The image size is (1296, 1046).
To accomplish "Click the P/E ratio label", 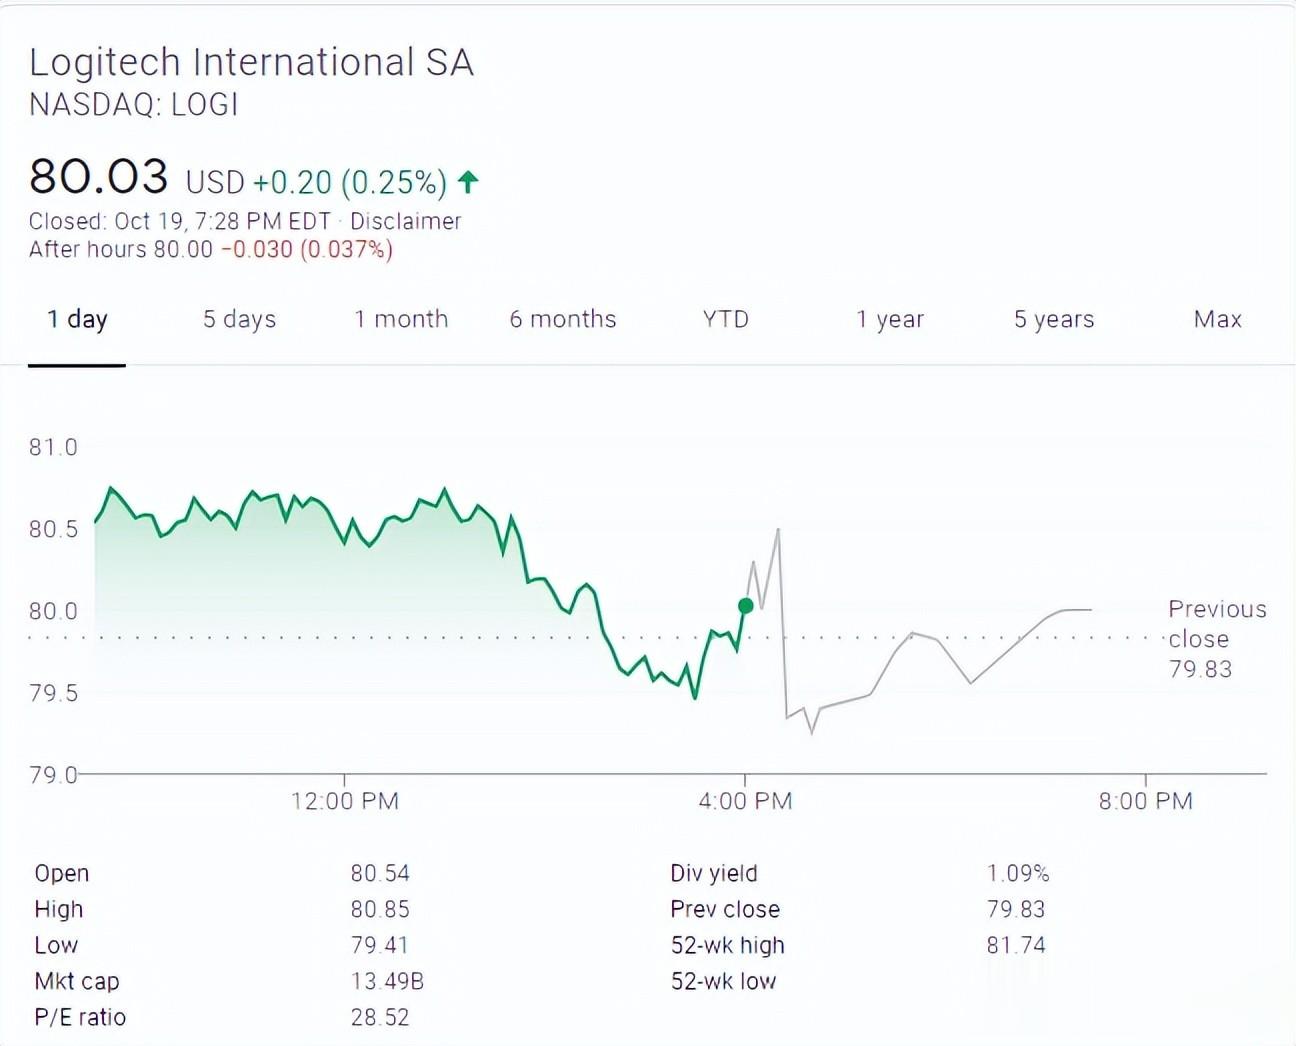I will [x=80, y=1017].
